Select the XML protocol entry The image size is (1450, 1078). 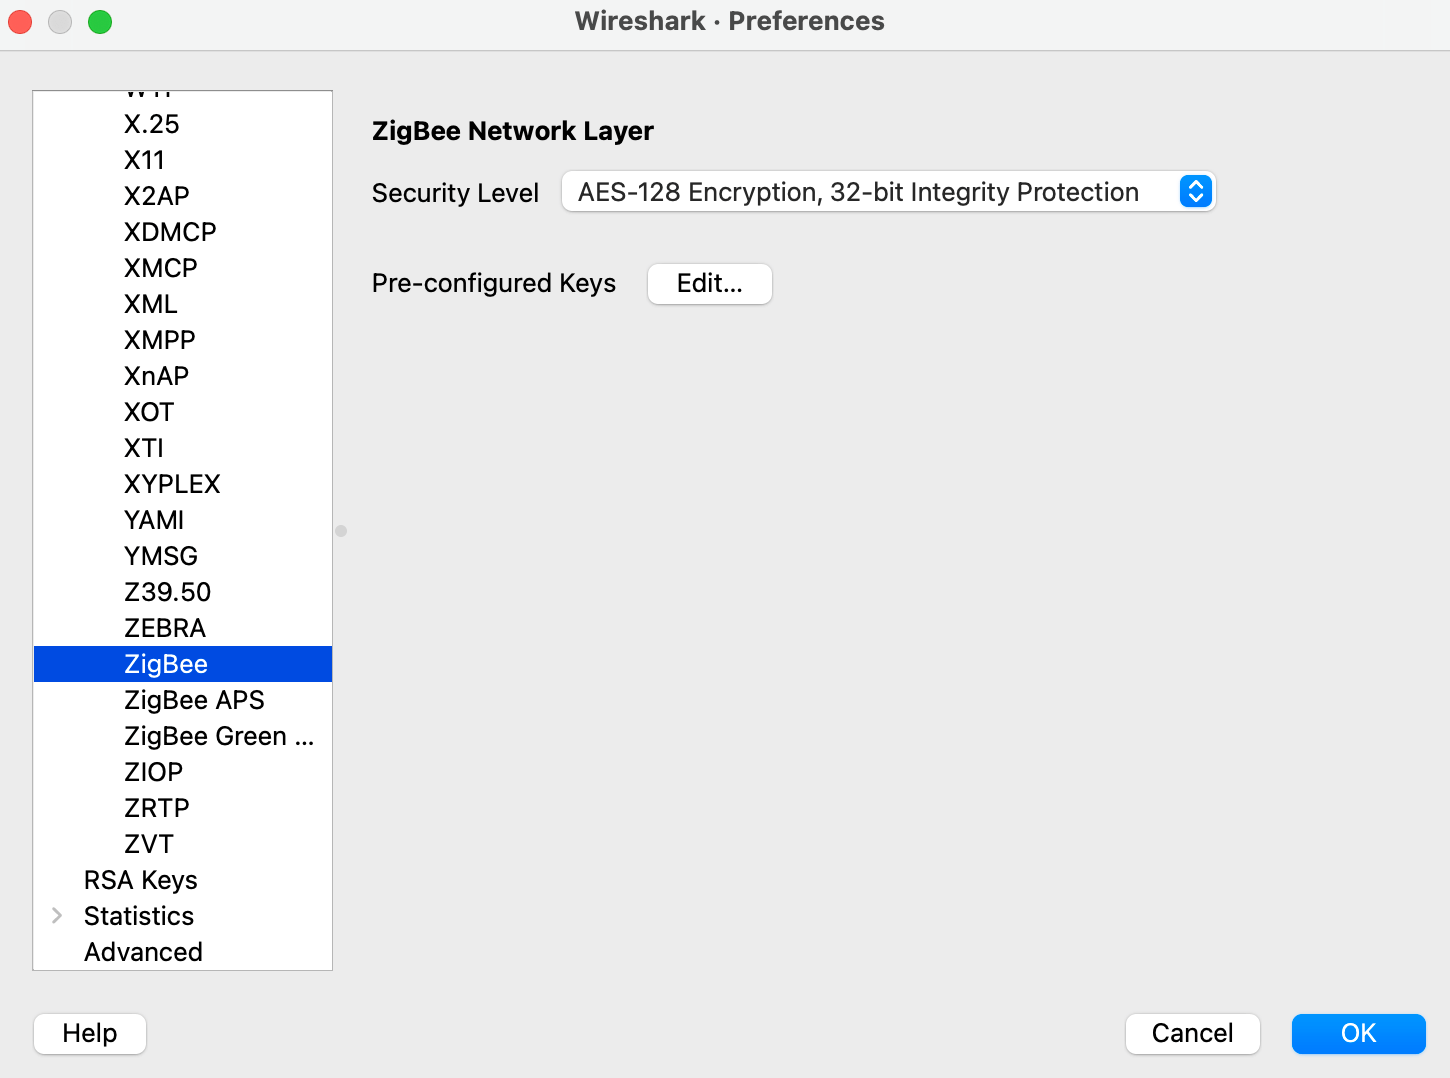150,303
